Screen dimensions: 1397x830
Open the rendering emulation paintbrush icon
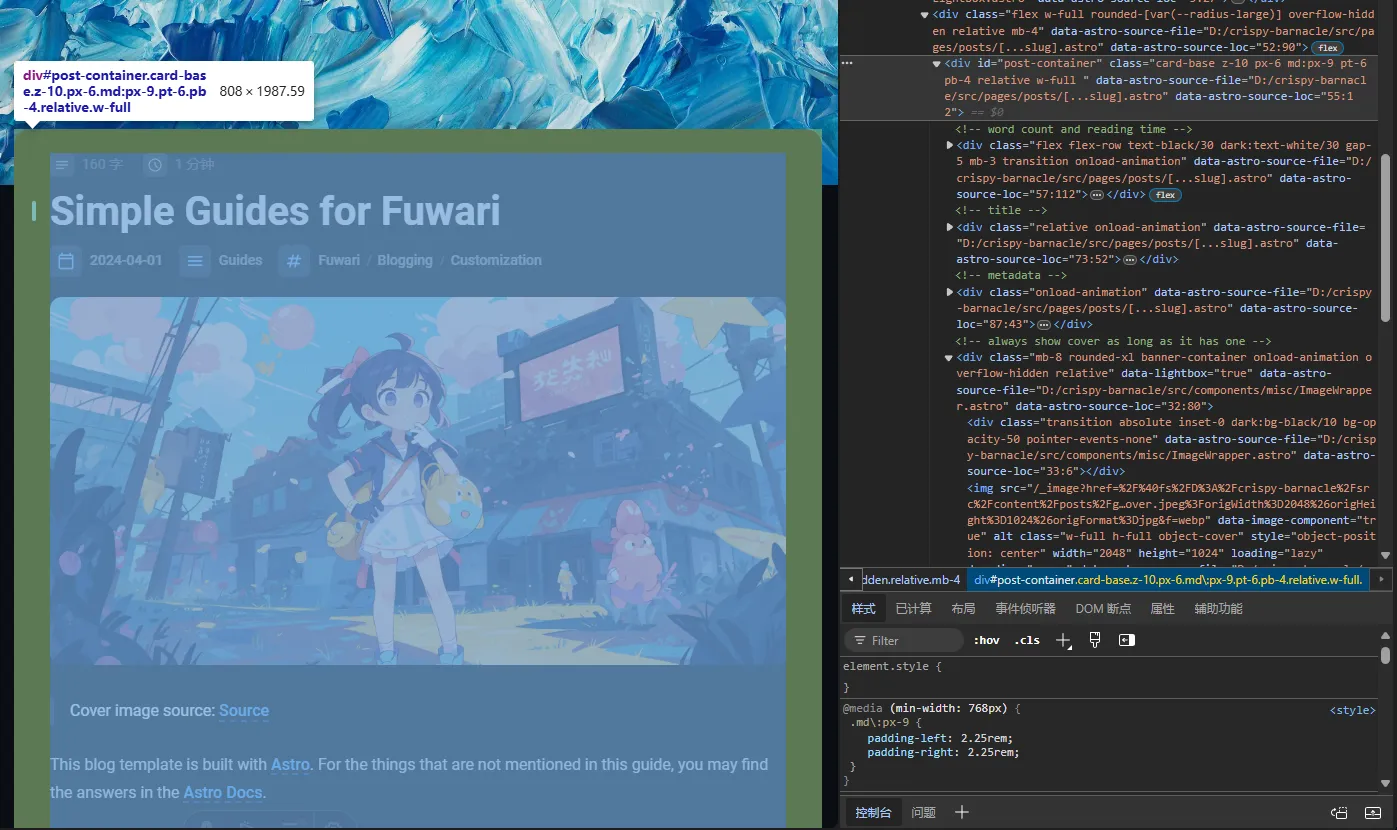[x=1095, y=640]
